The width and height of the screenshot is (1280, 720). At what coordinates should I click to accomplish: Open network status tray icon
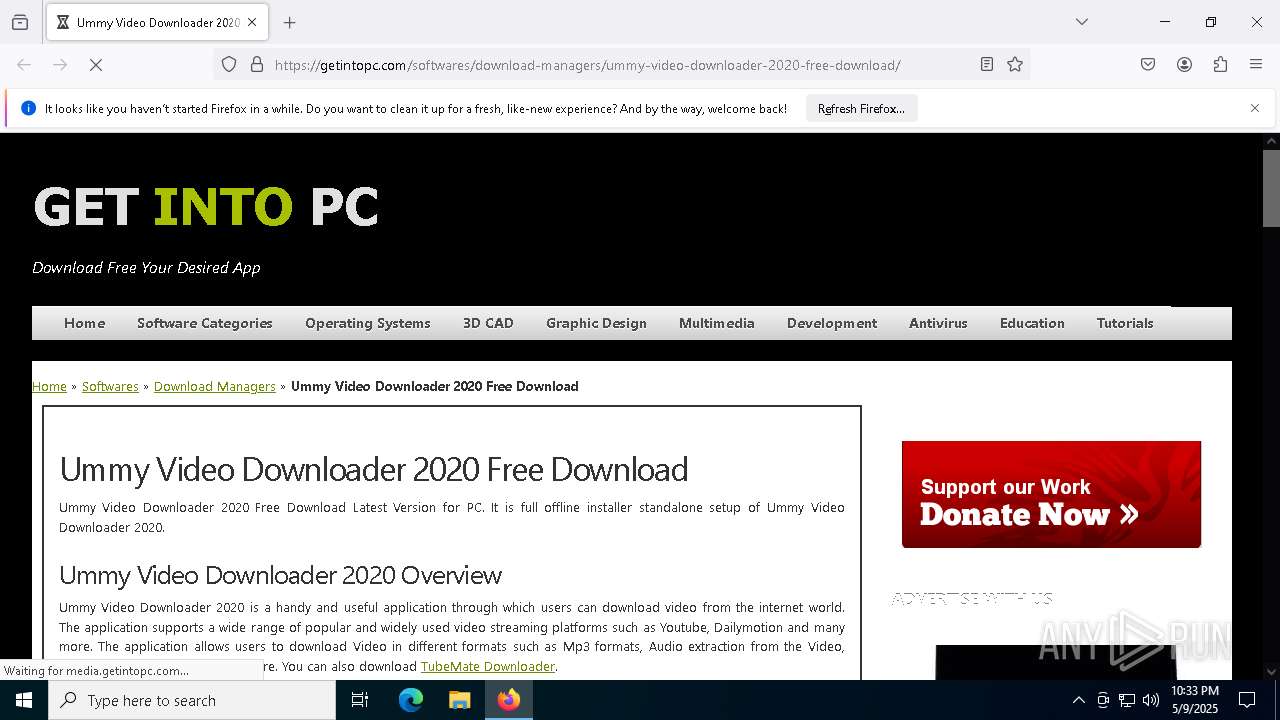[x=1127, y=700]
